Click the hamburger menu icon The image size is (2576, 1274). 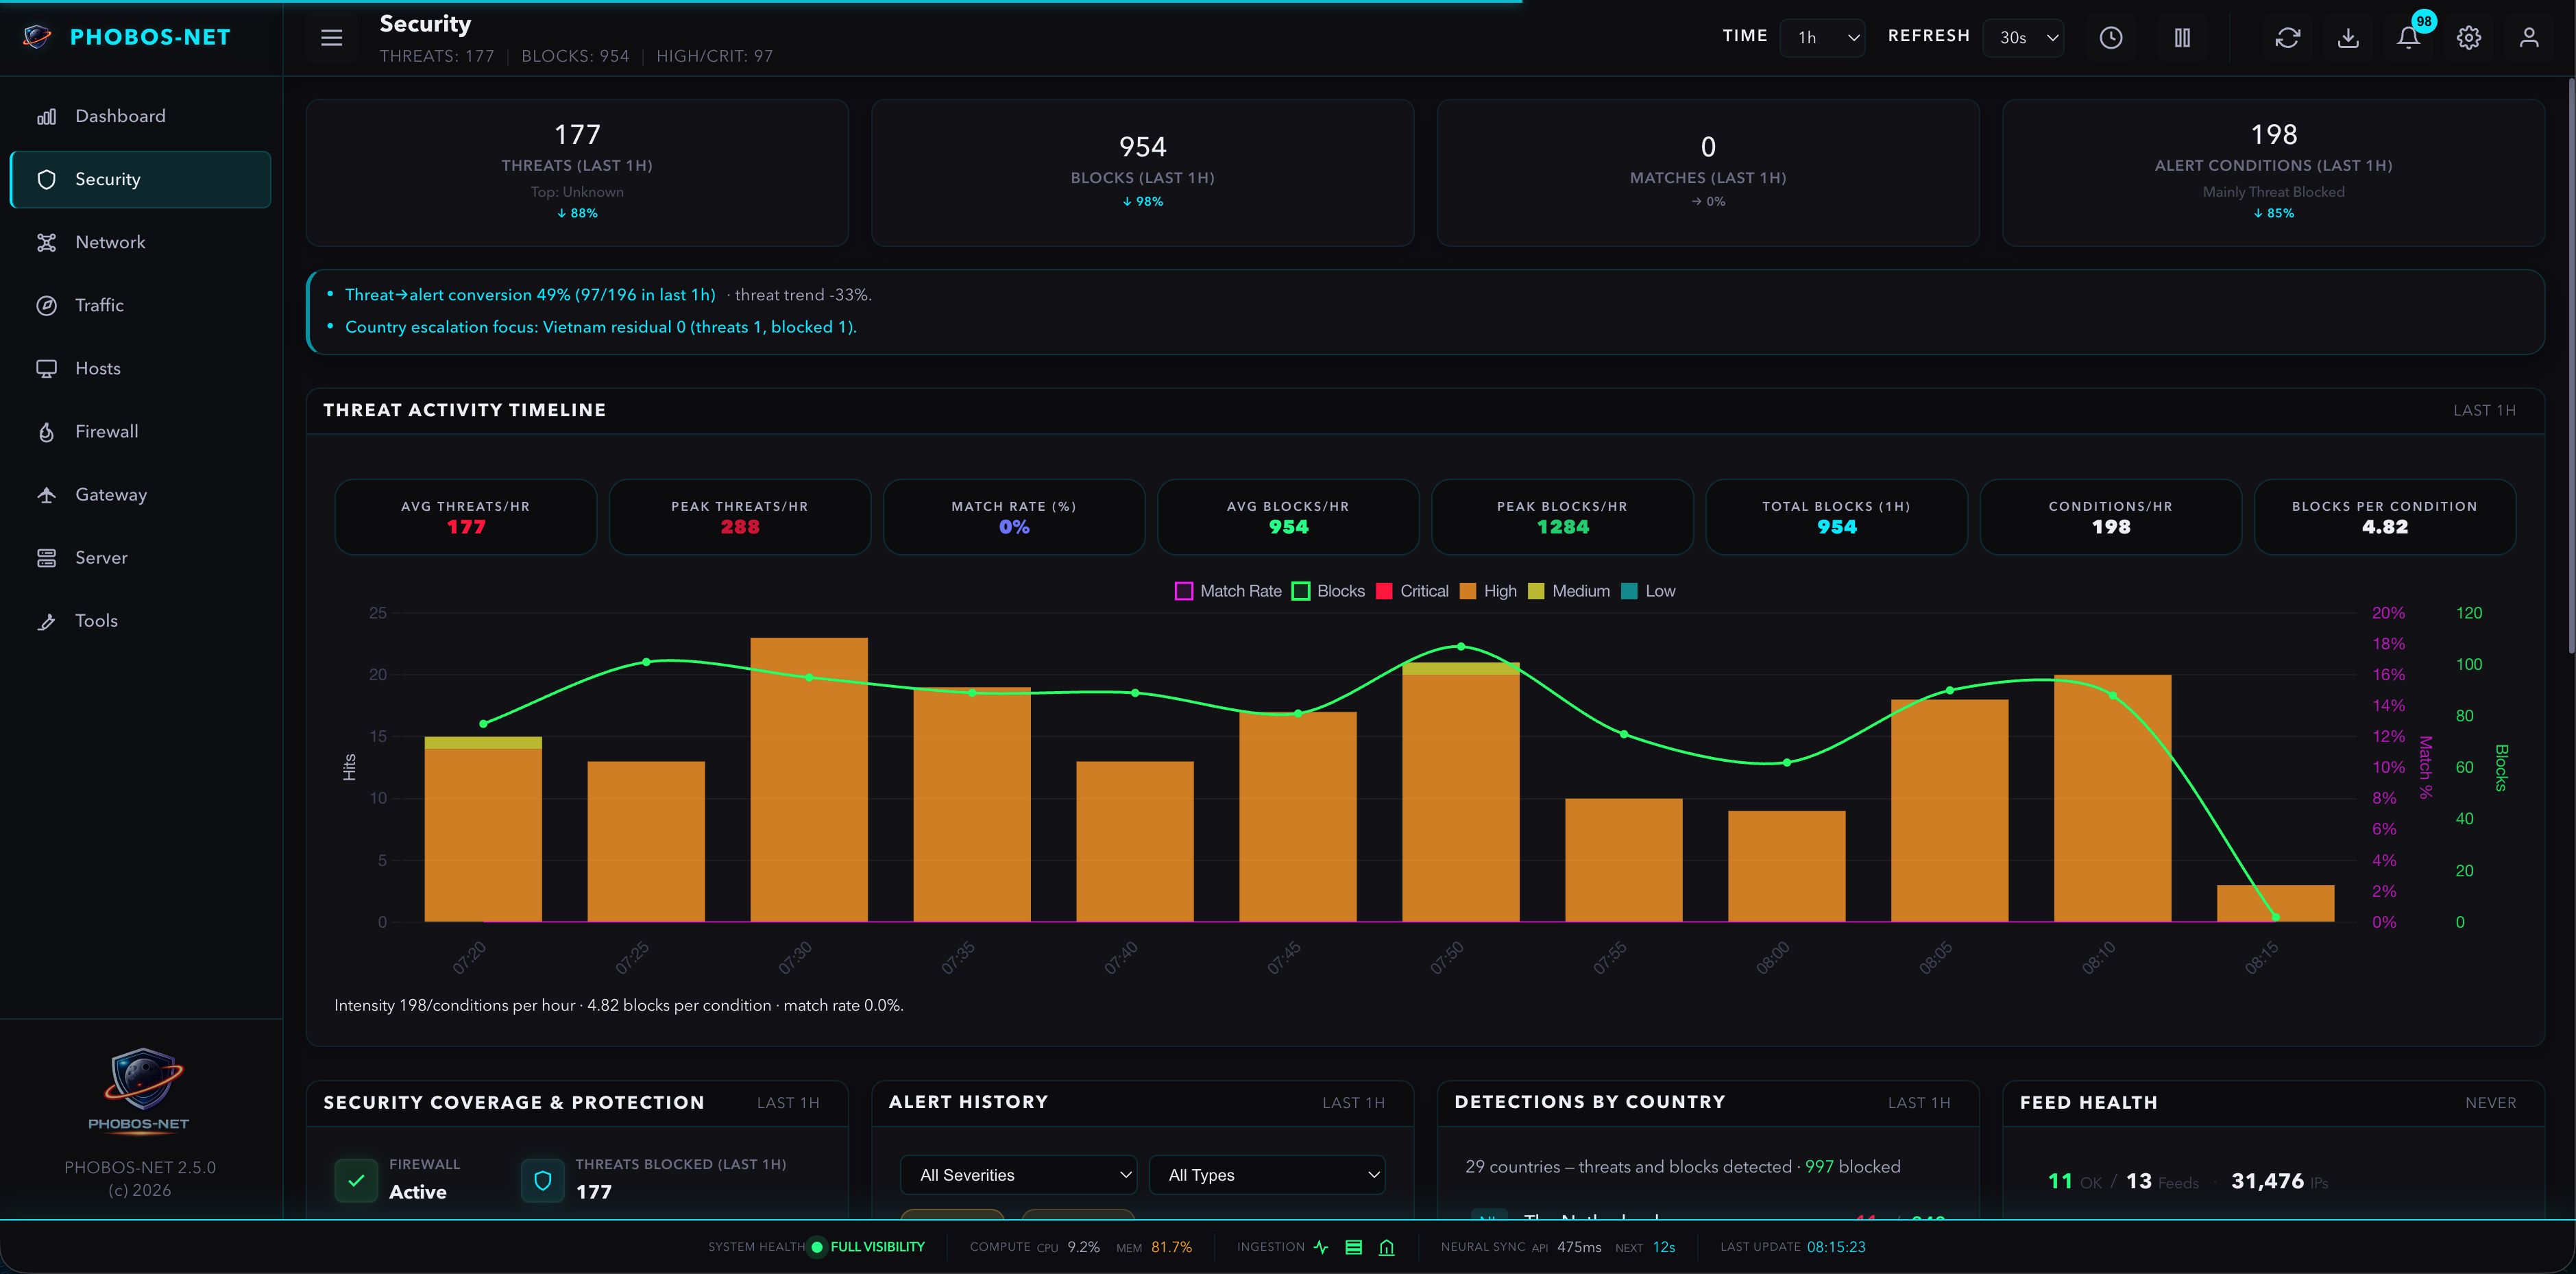click(331, 38)
